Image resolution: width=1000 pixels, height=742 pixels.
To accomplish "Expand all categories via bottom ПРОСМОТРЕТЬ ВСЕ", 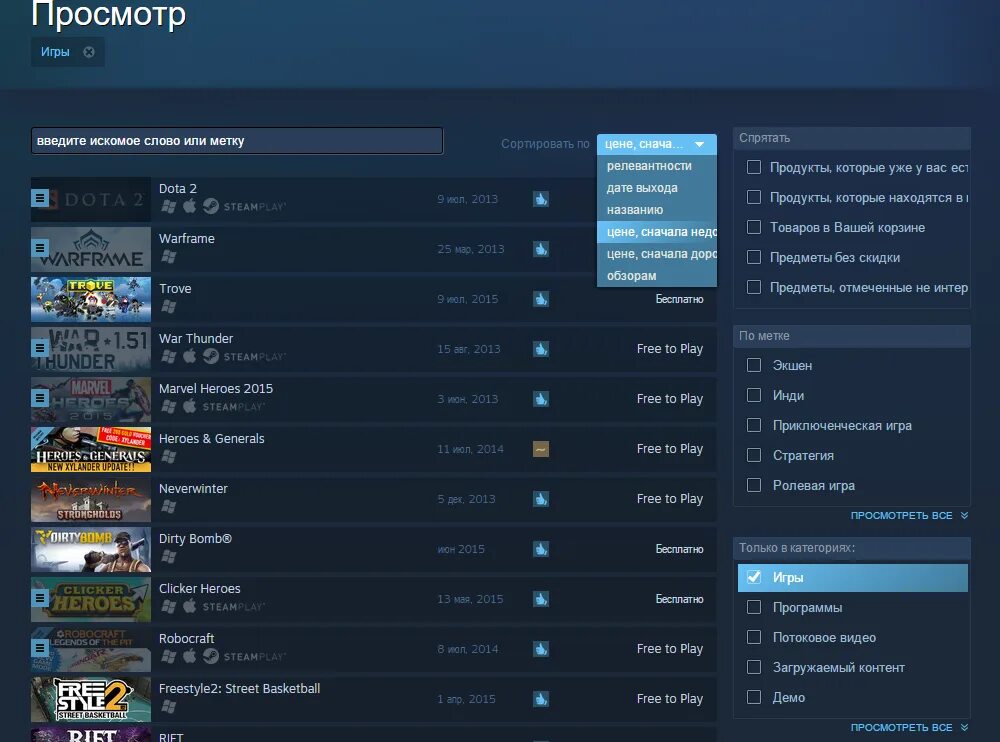I will [x=909, y=727].
